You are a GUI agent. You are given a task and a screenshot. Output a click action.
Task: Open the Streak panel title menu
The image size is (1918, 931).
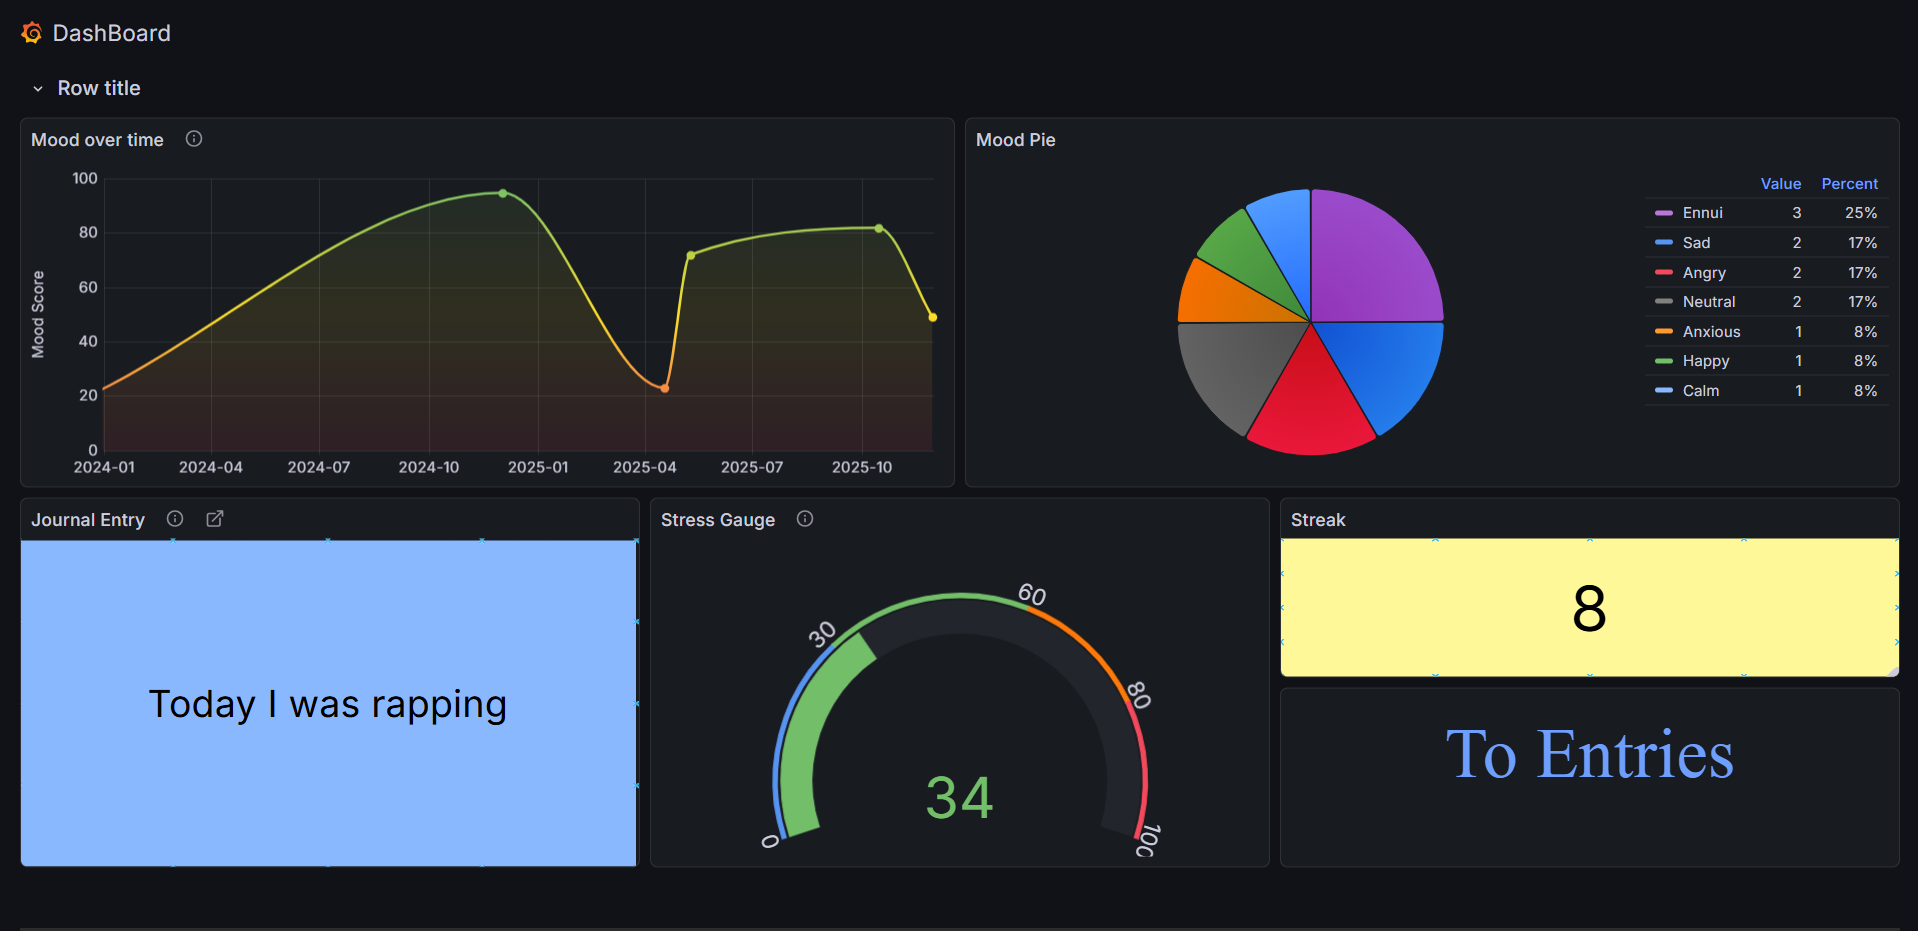[1317, 520]
